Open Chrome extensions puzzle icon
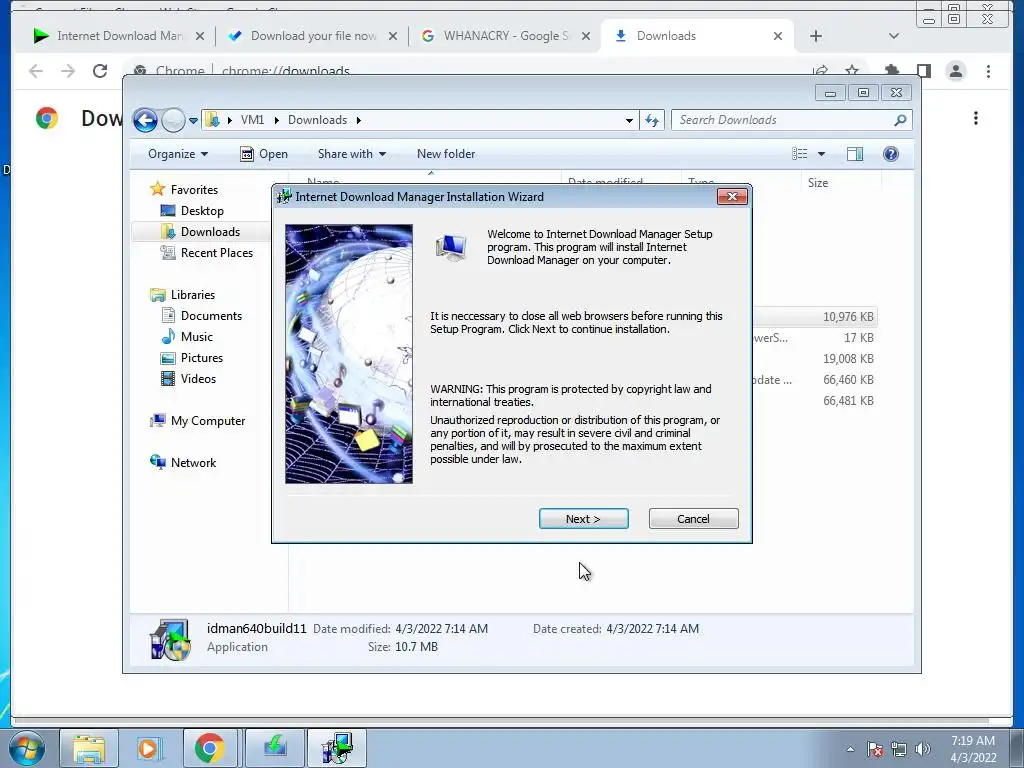This screenshot has height=768, width=1024. 891,71
